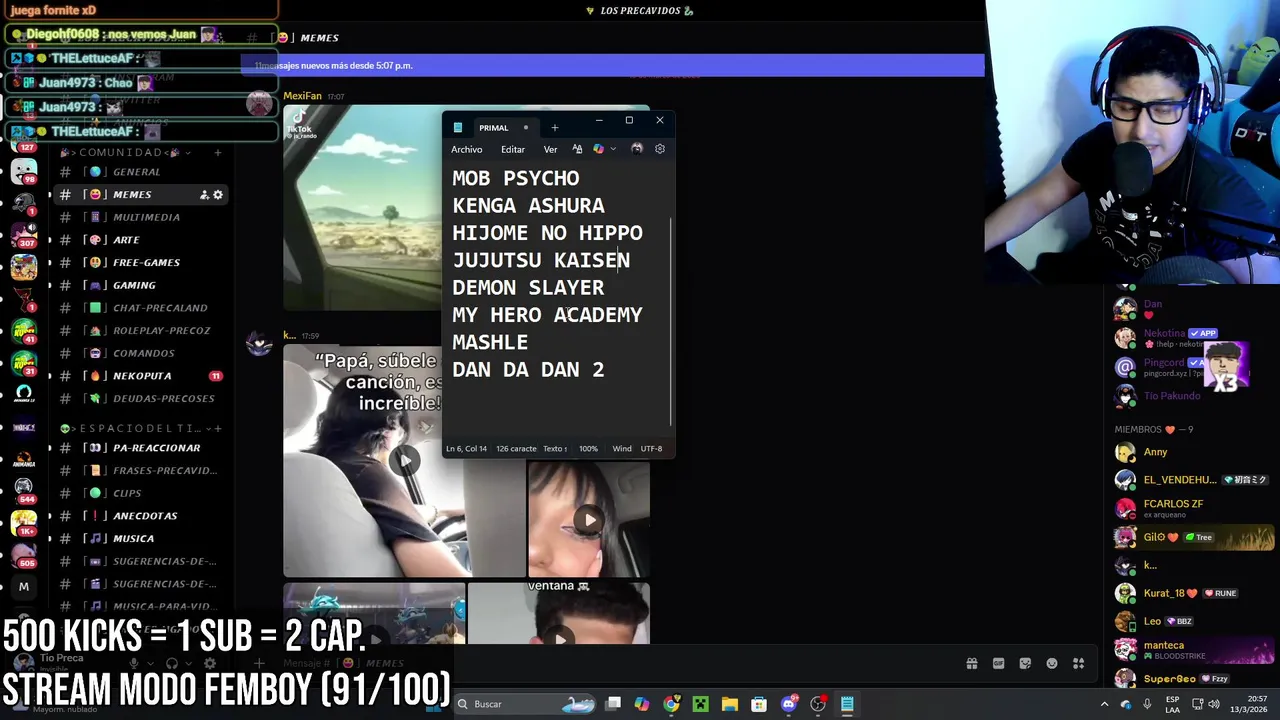Open Google Chrome from taskbar
Viewport: 1280px width, 720px height.
pyautogui.click(x=671, y=704)
